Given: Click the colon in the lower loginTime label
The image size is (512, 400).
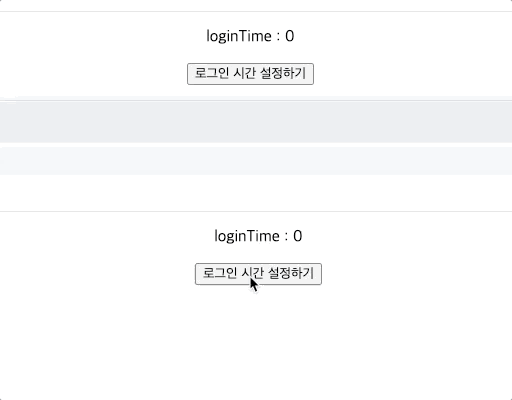Looking at the screenshot, I should pos(286,237).
